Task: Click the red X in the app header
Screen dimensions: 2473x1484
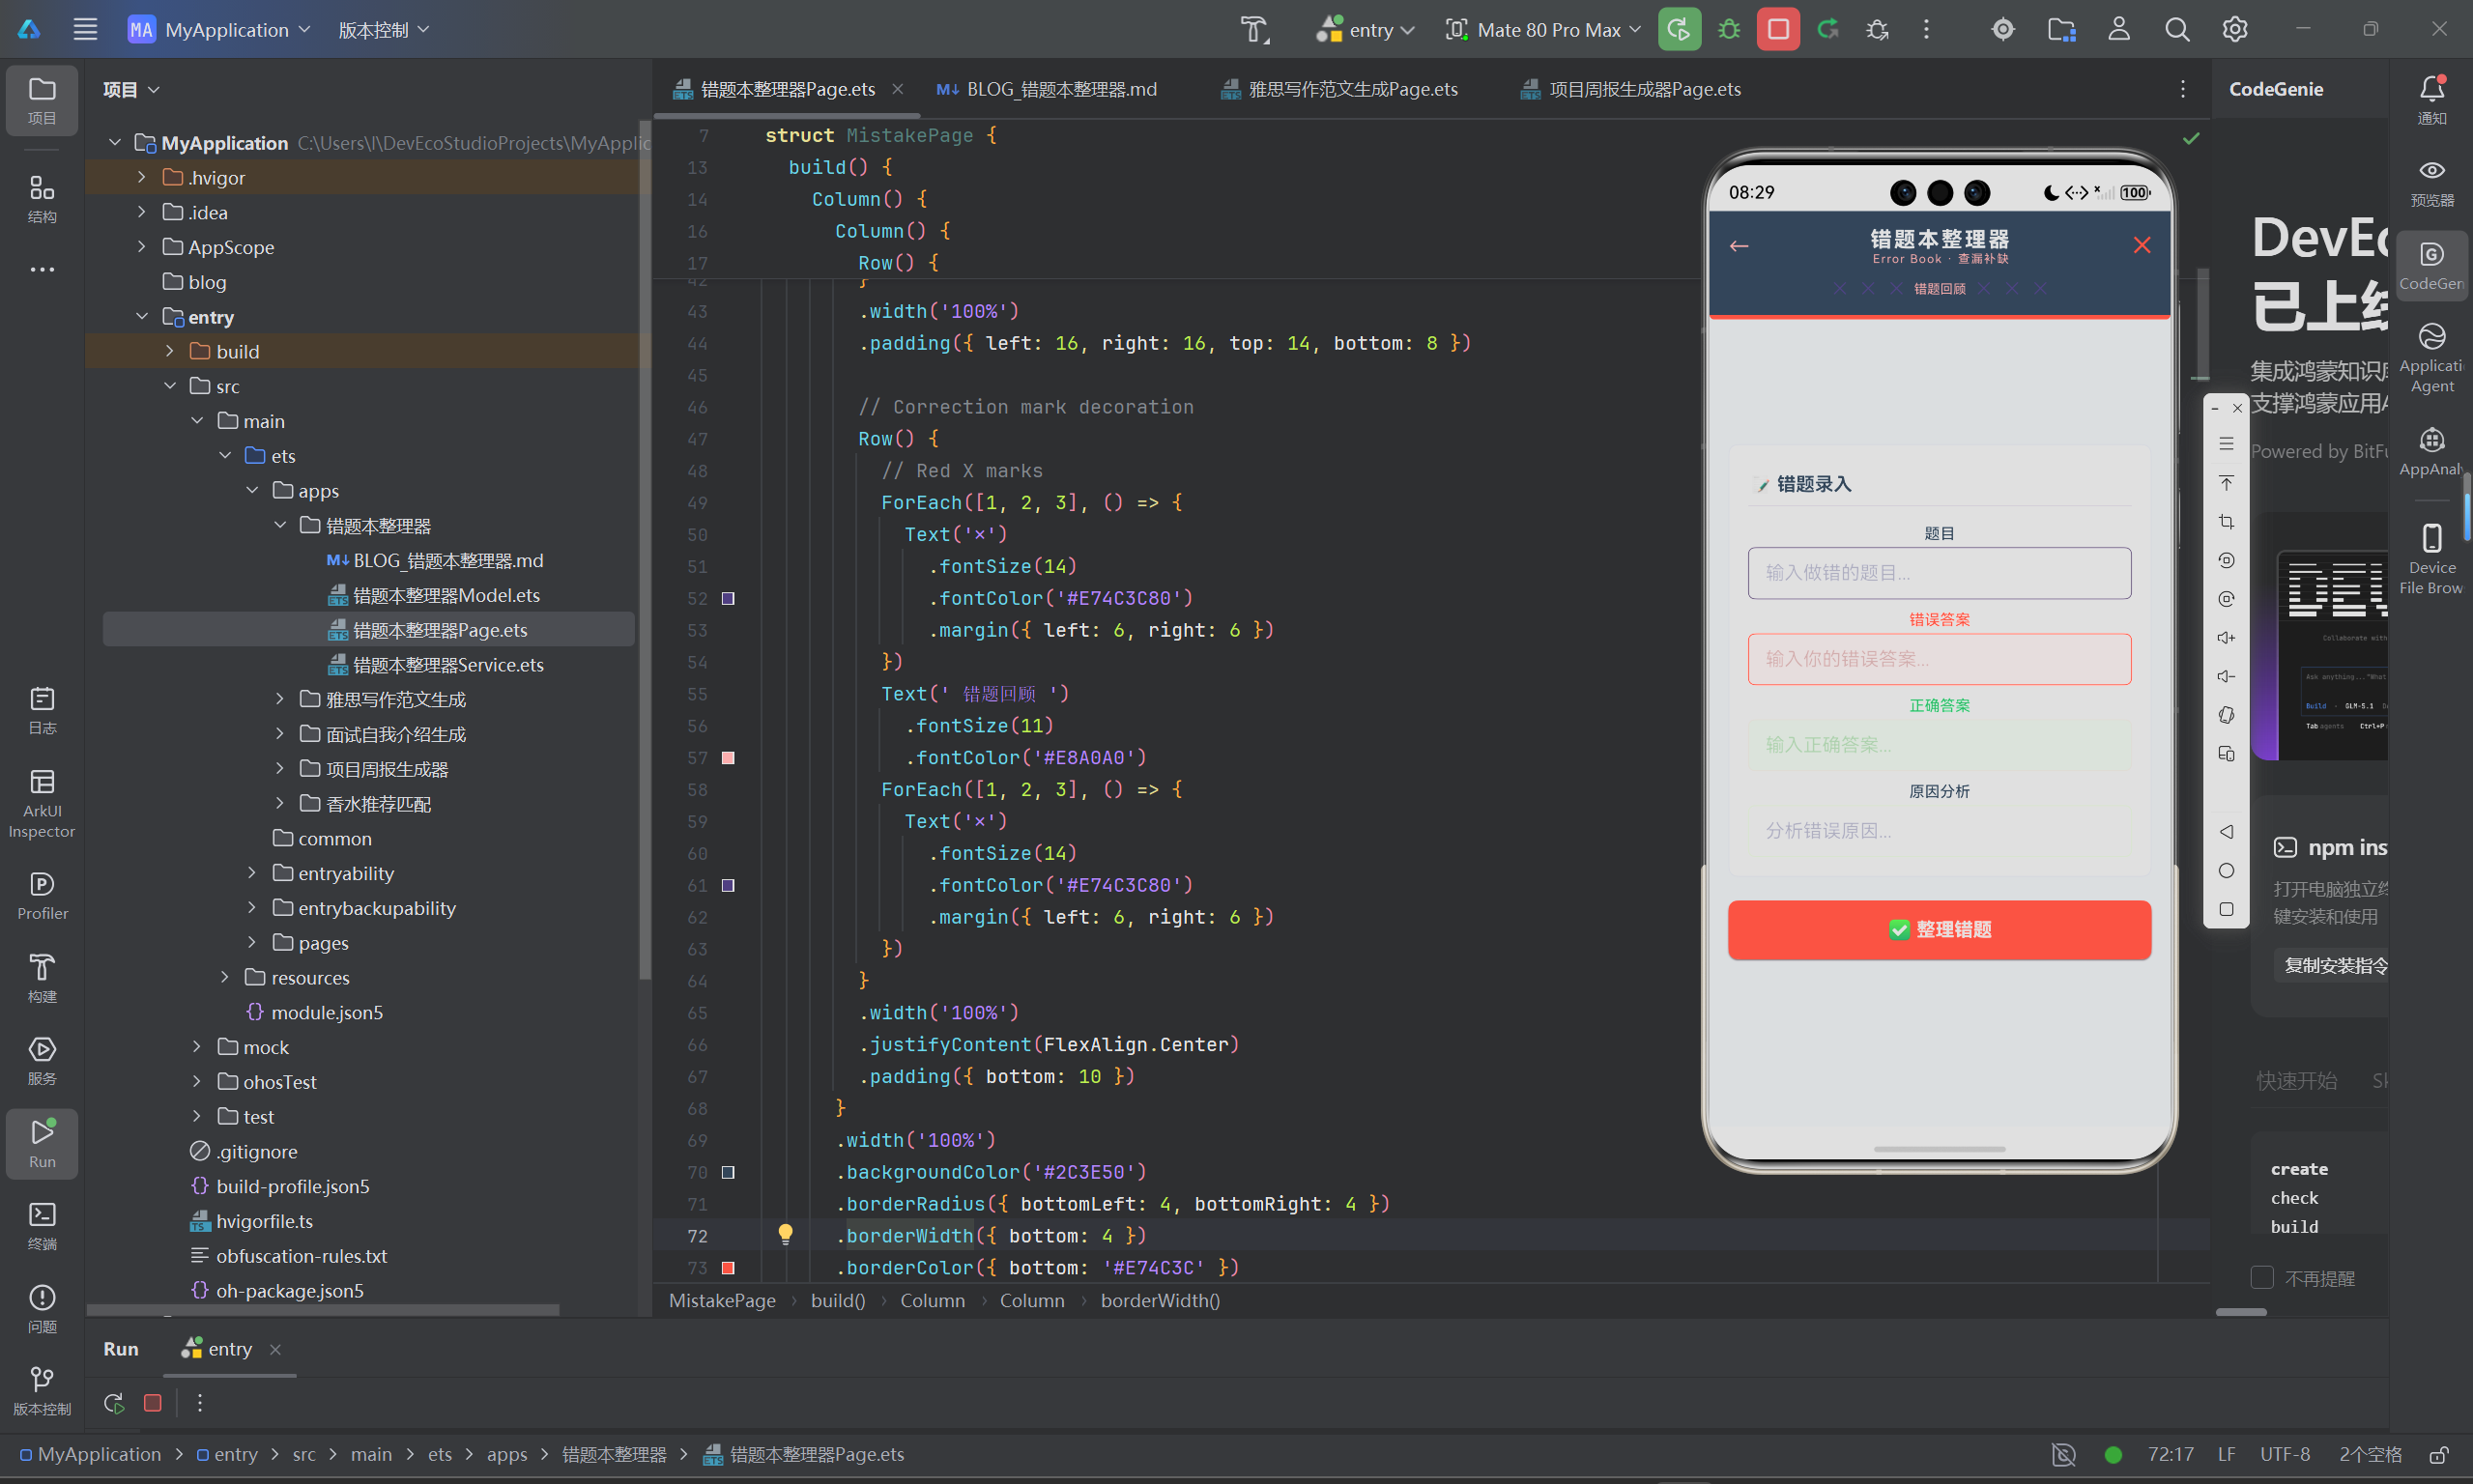Action: point(2141,245)
